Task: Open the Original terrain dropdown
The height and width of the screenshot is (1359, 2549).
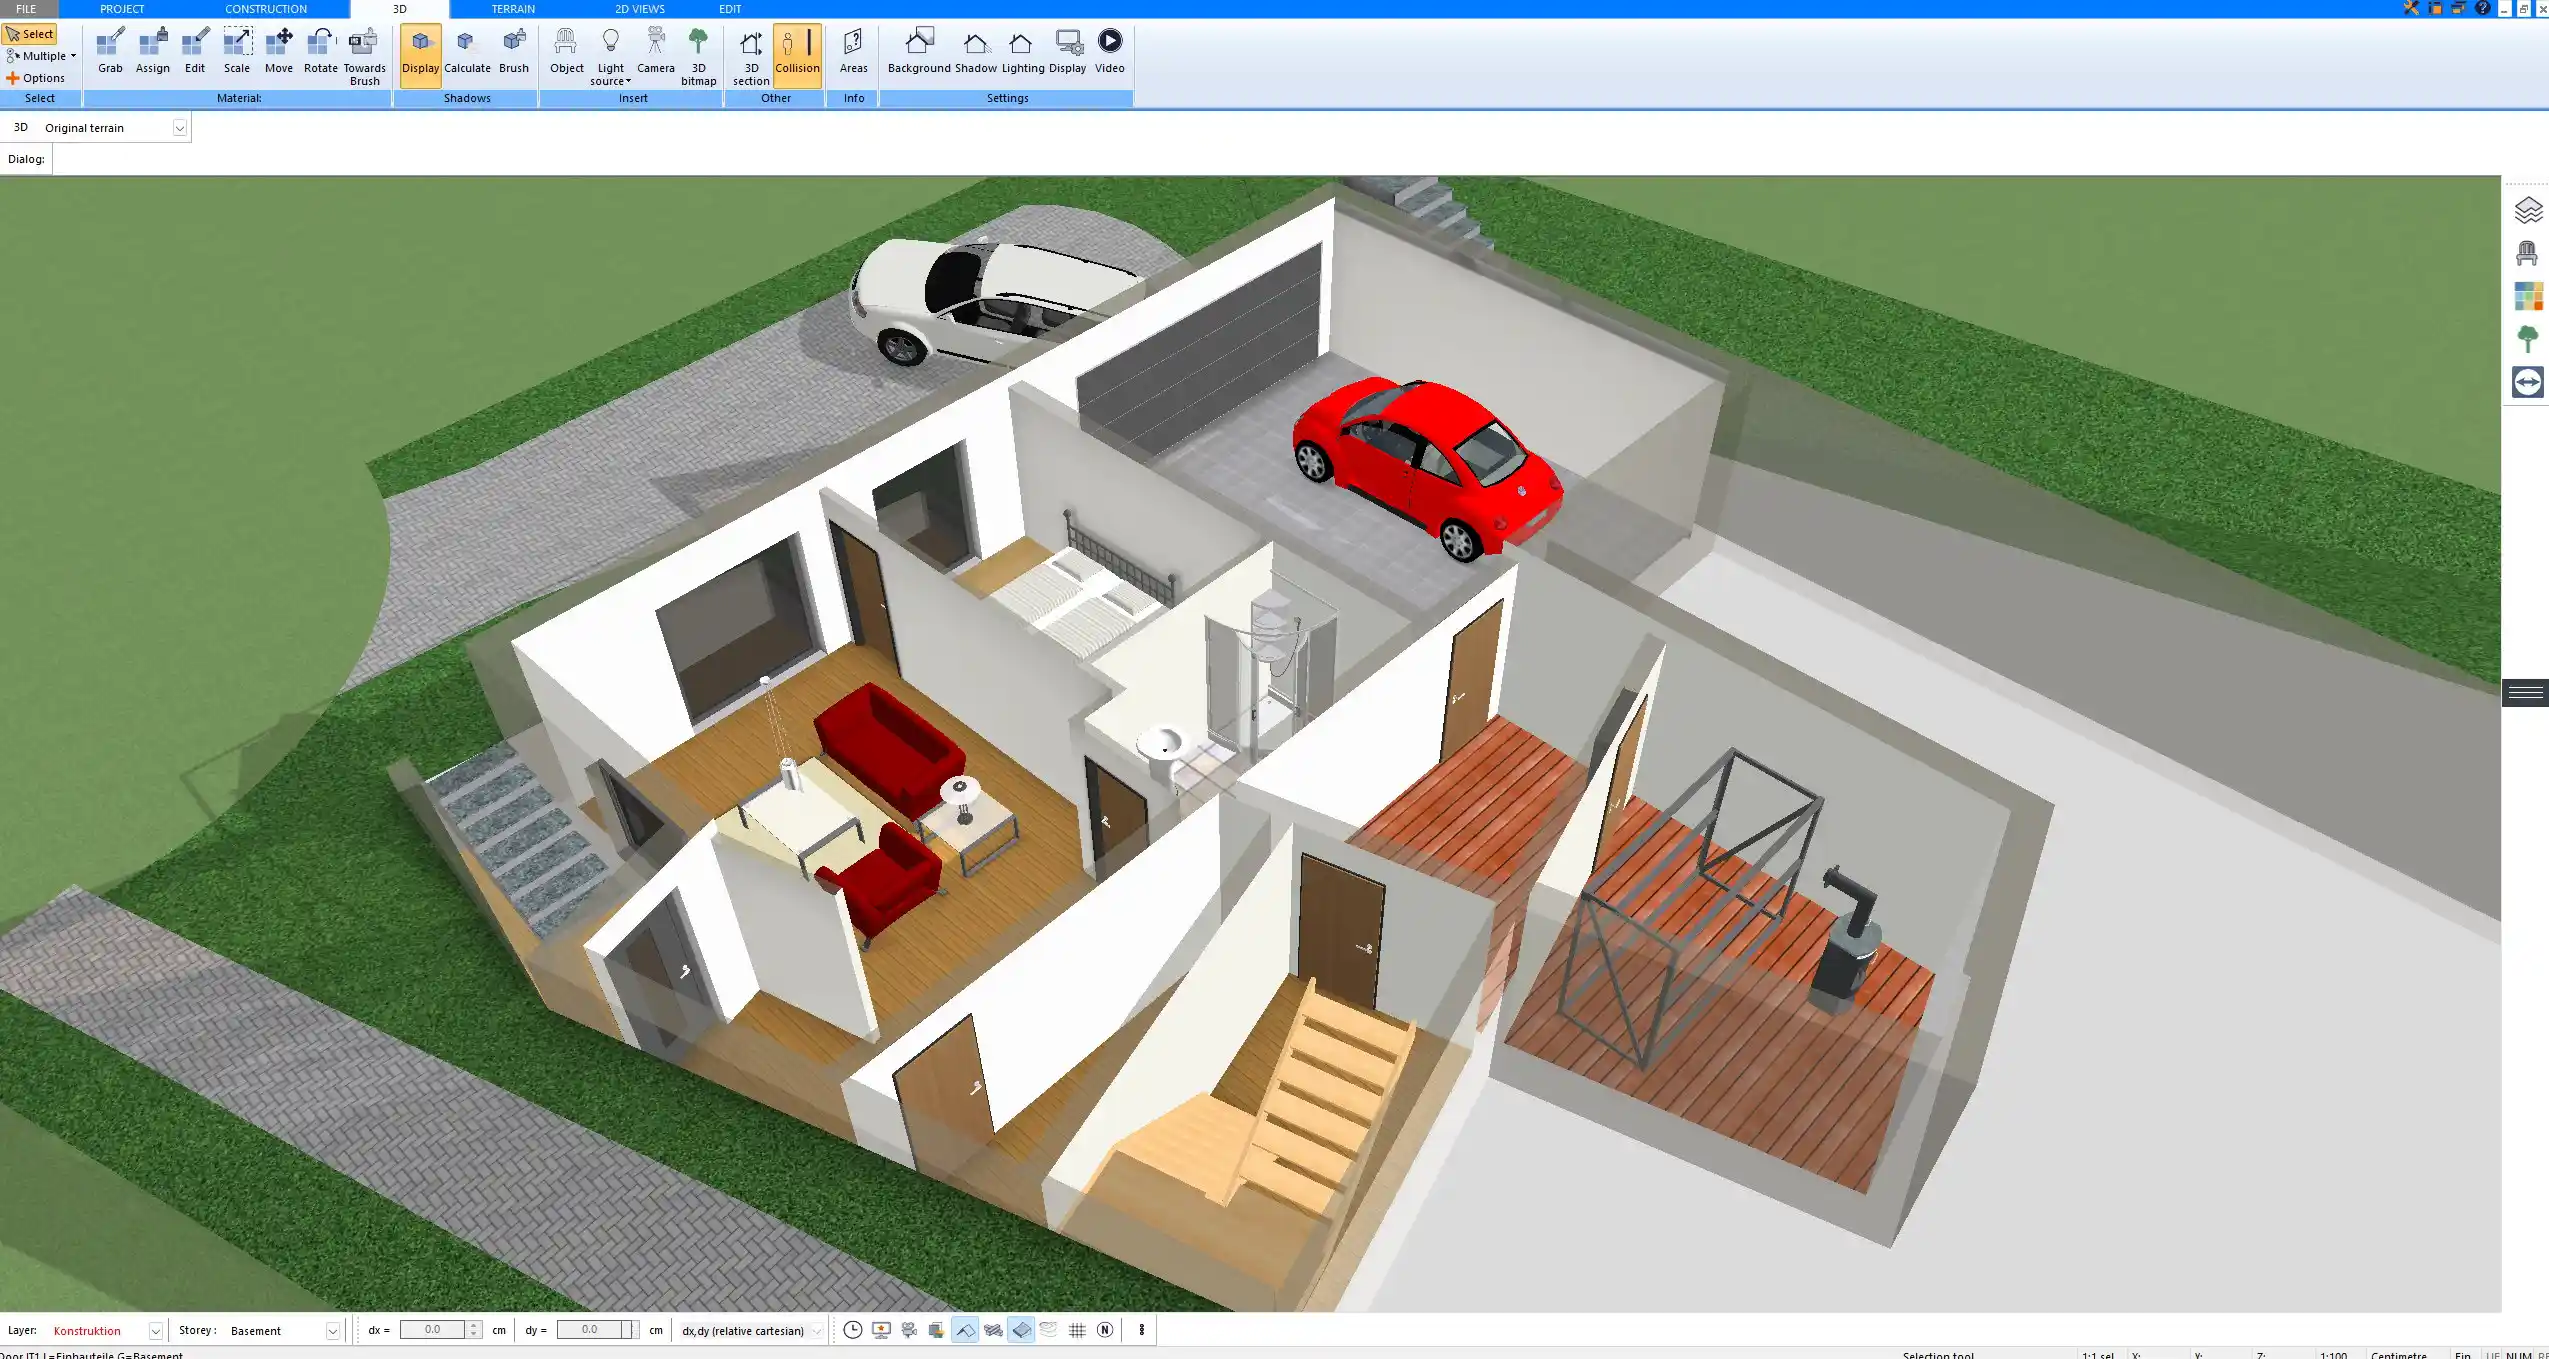Action: pos(178,127)
